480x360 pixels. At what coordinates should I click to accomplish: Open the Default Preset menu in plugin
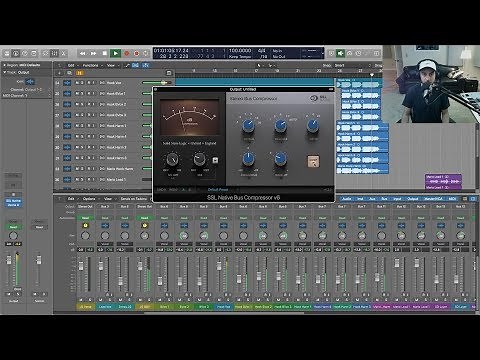218,190
